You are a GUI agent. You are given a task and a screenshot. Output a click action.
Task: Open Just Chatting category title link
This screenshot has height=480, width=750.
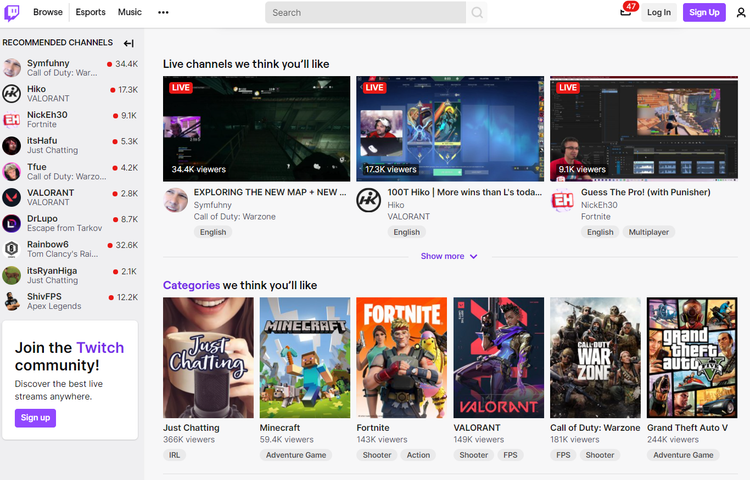coord(191,428)
